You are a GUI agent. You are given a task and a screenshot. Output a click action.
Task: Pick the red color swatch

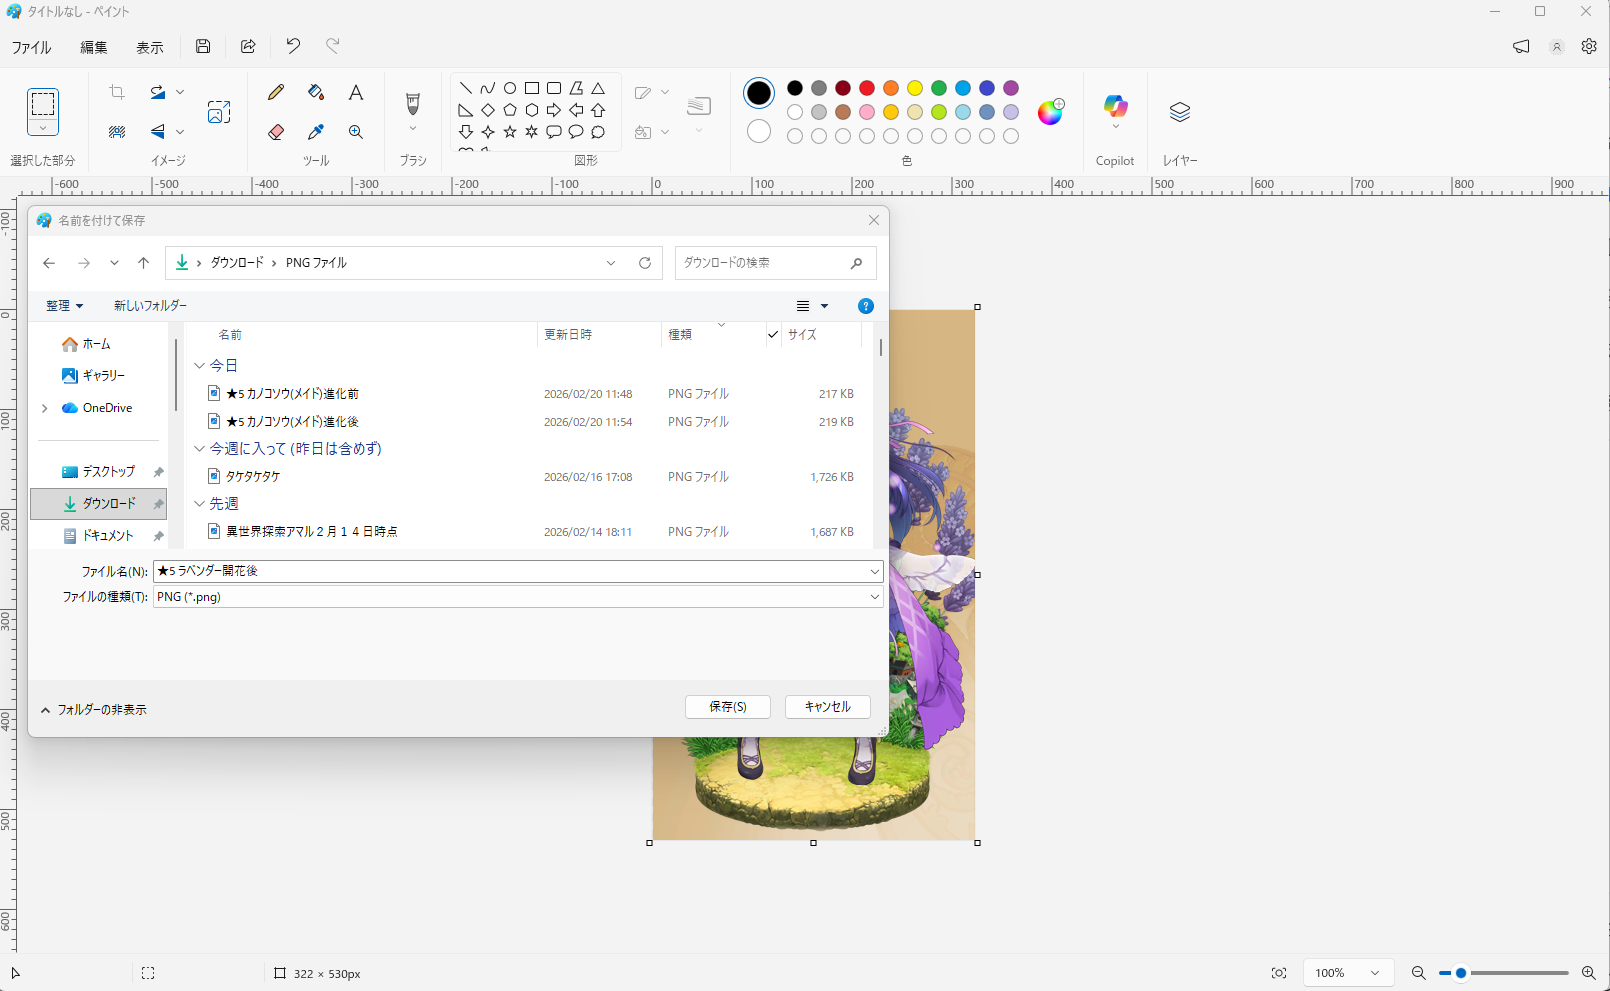click(867, 88)
